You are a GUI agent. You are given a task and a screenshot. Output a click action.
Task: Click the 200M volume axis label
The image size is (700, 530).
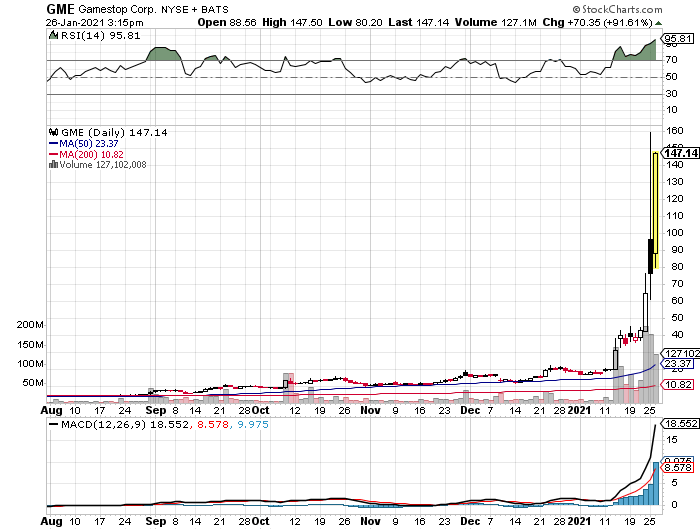30,325
